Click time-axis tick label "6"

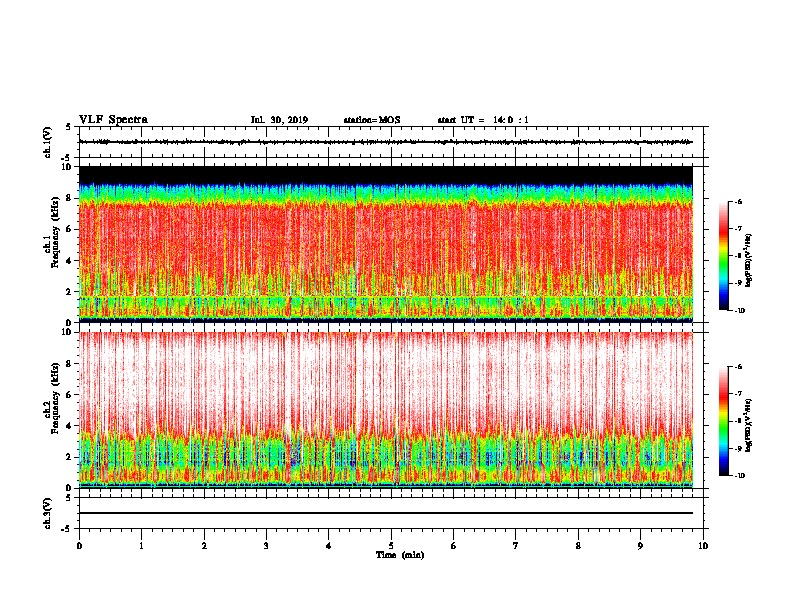454,546
